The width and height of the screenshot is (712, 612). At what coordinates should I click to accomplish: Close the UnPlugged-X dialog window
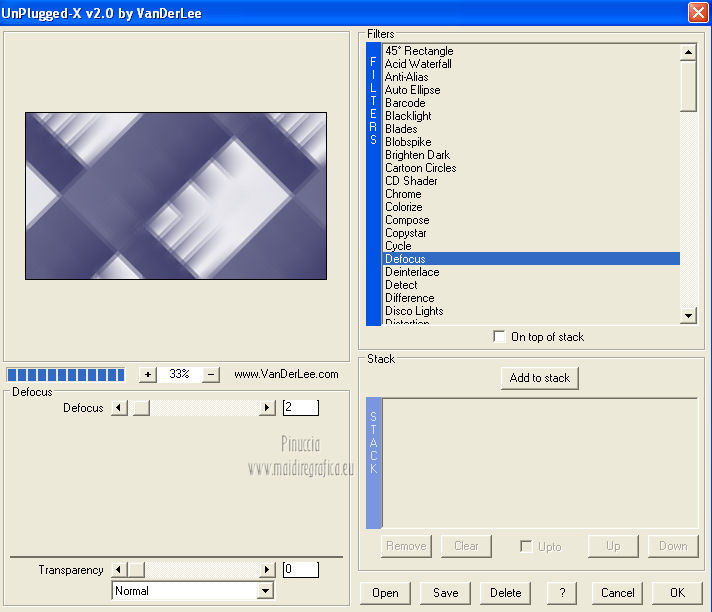click(698, 12)
